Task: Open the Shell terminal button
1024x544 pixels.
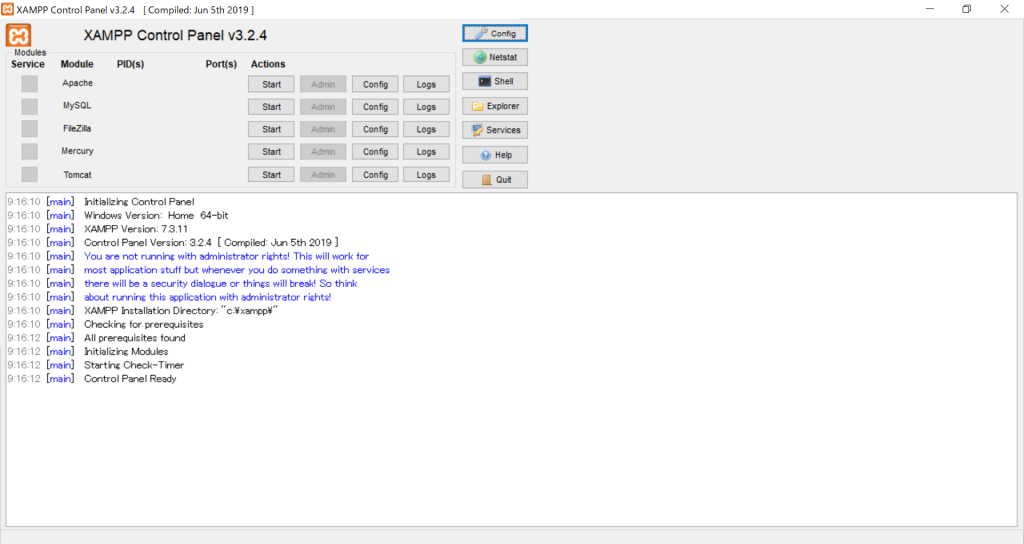Action: 494,82
